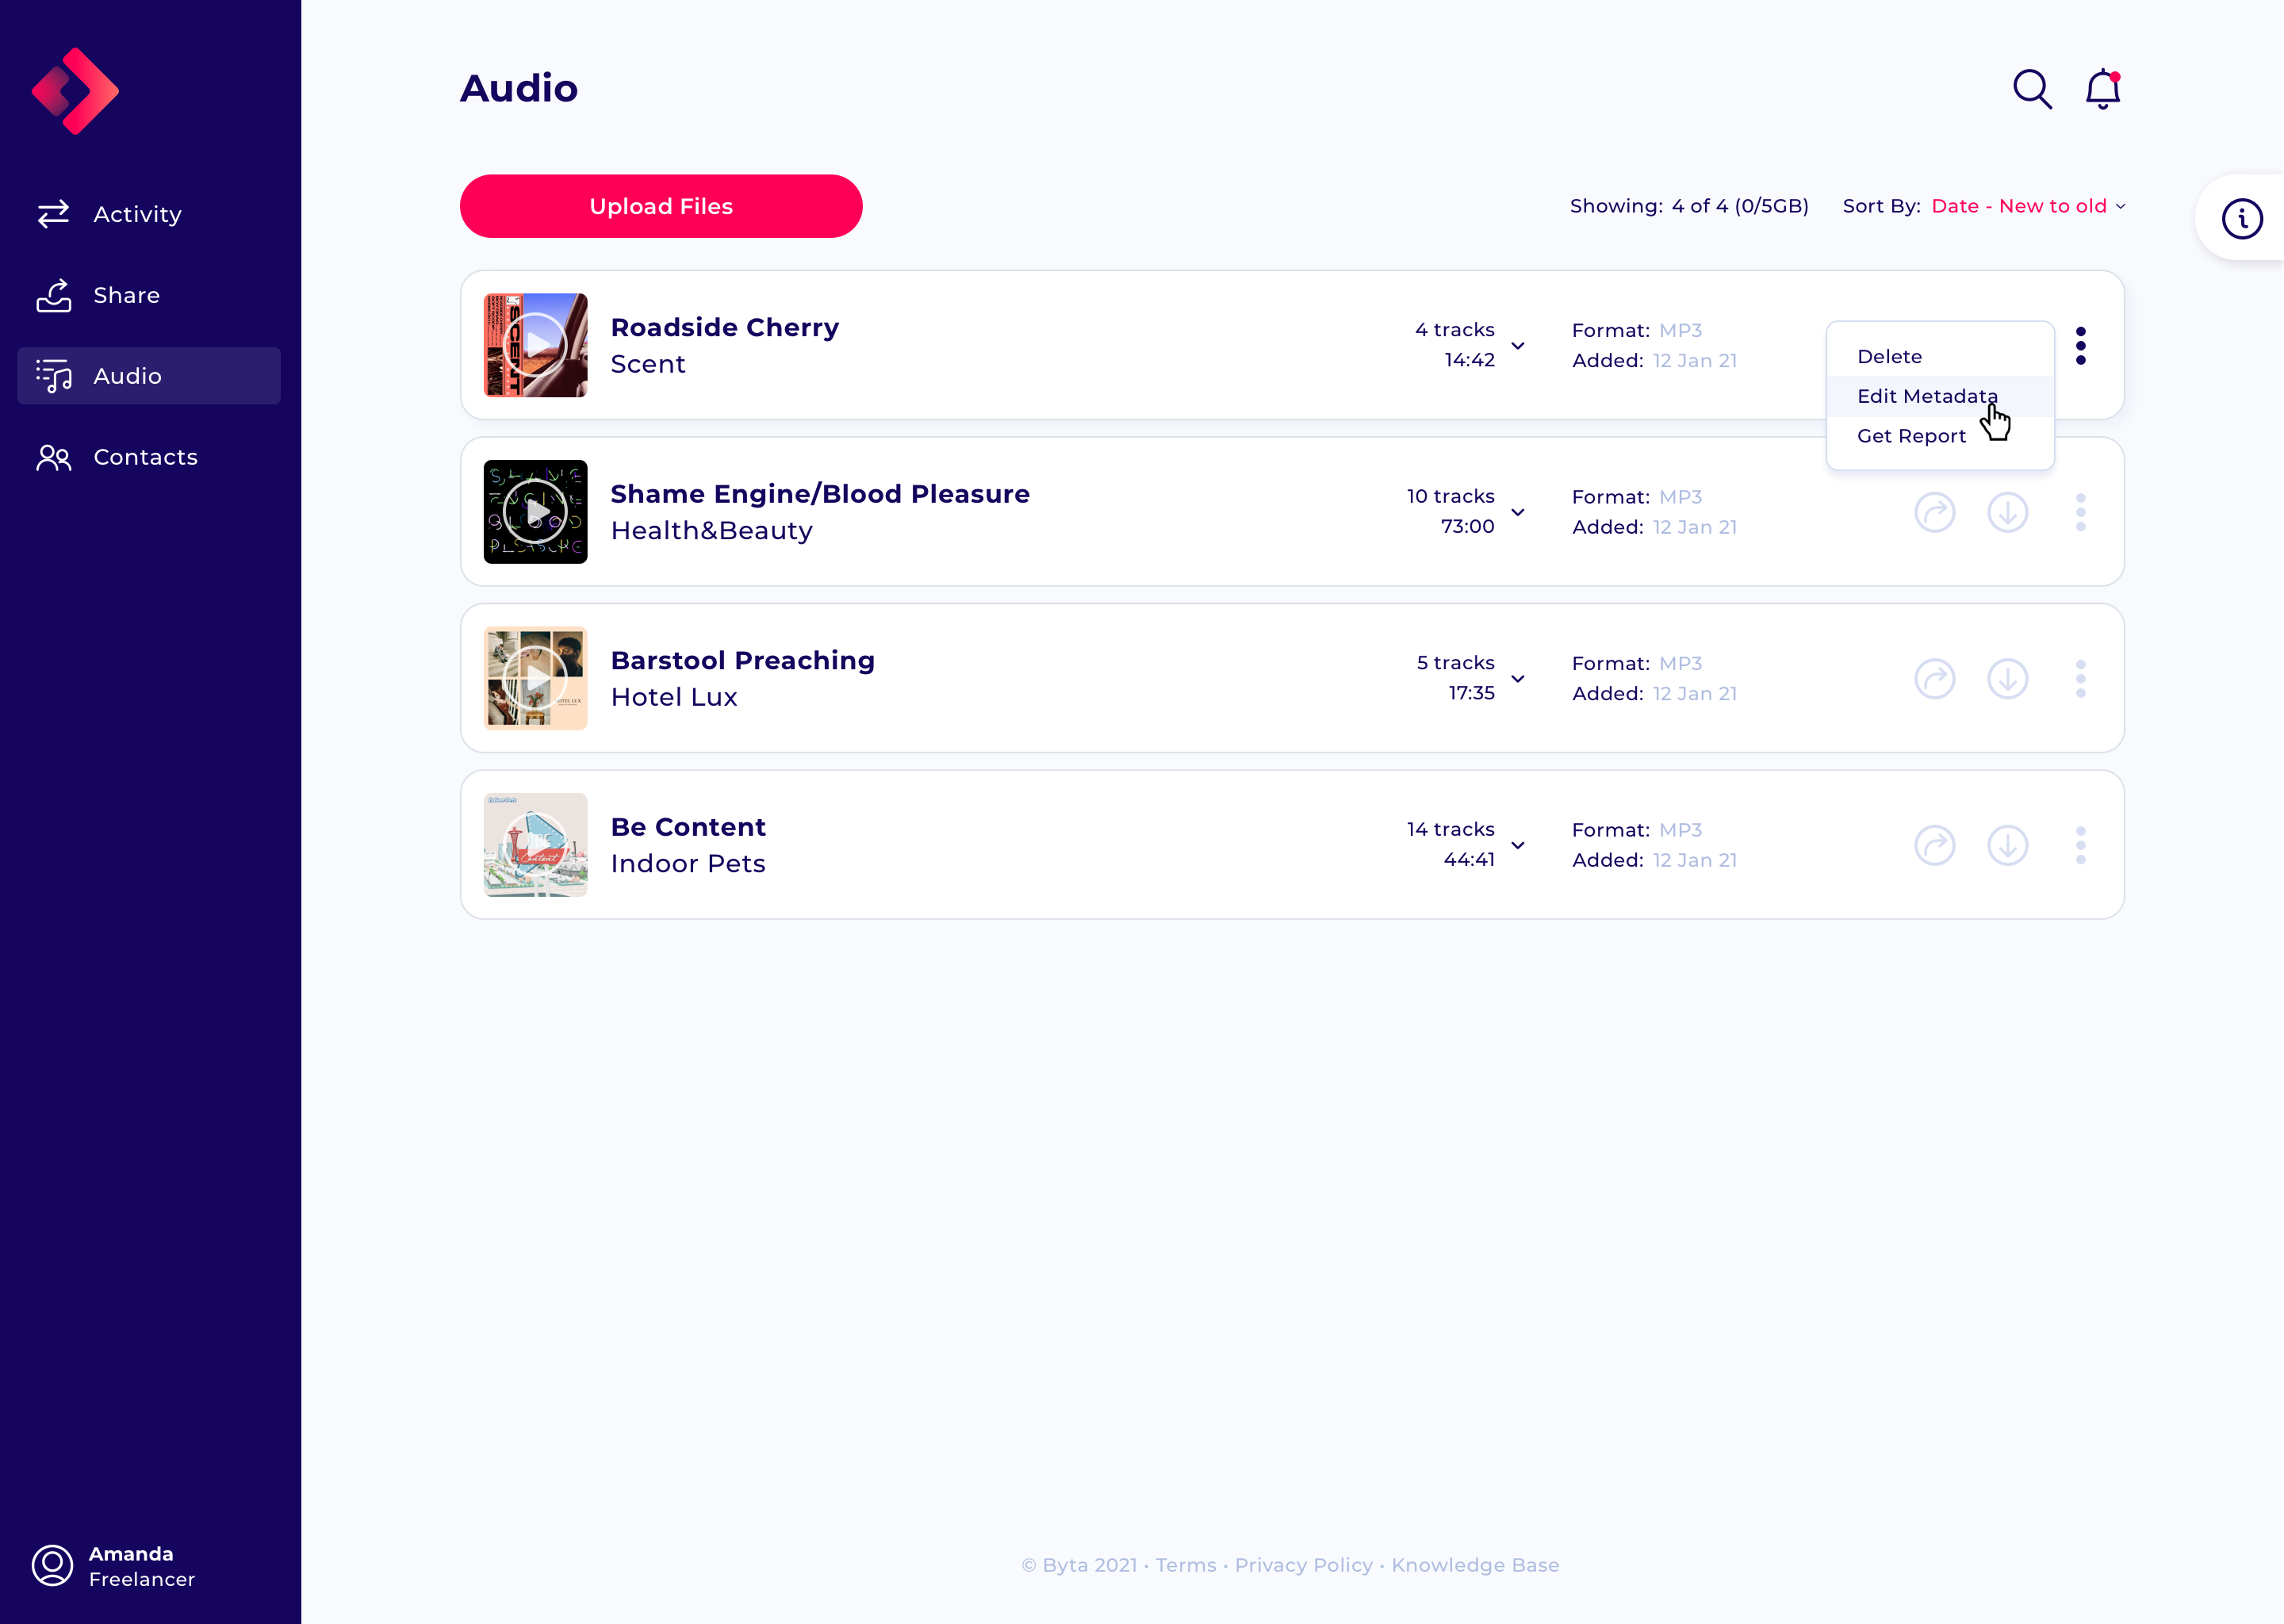Click the Audio sidebar icon

(x=55, y=374)
